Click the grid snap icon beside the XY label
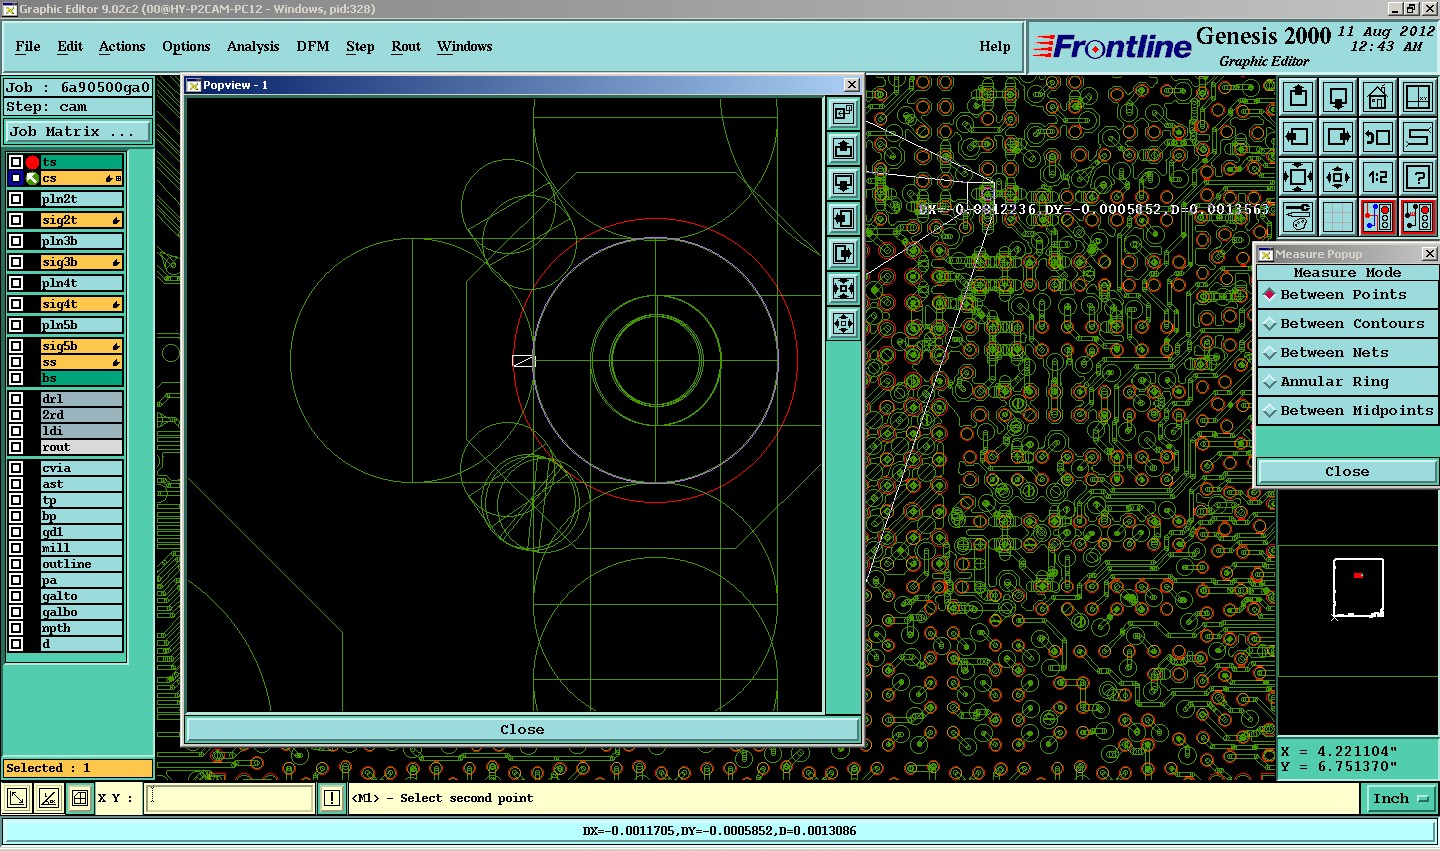Image resolution: width=1440 pixels, height=851 pixels. coord(79,798)
